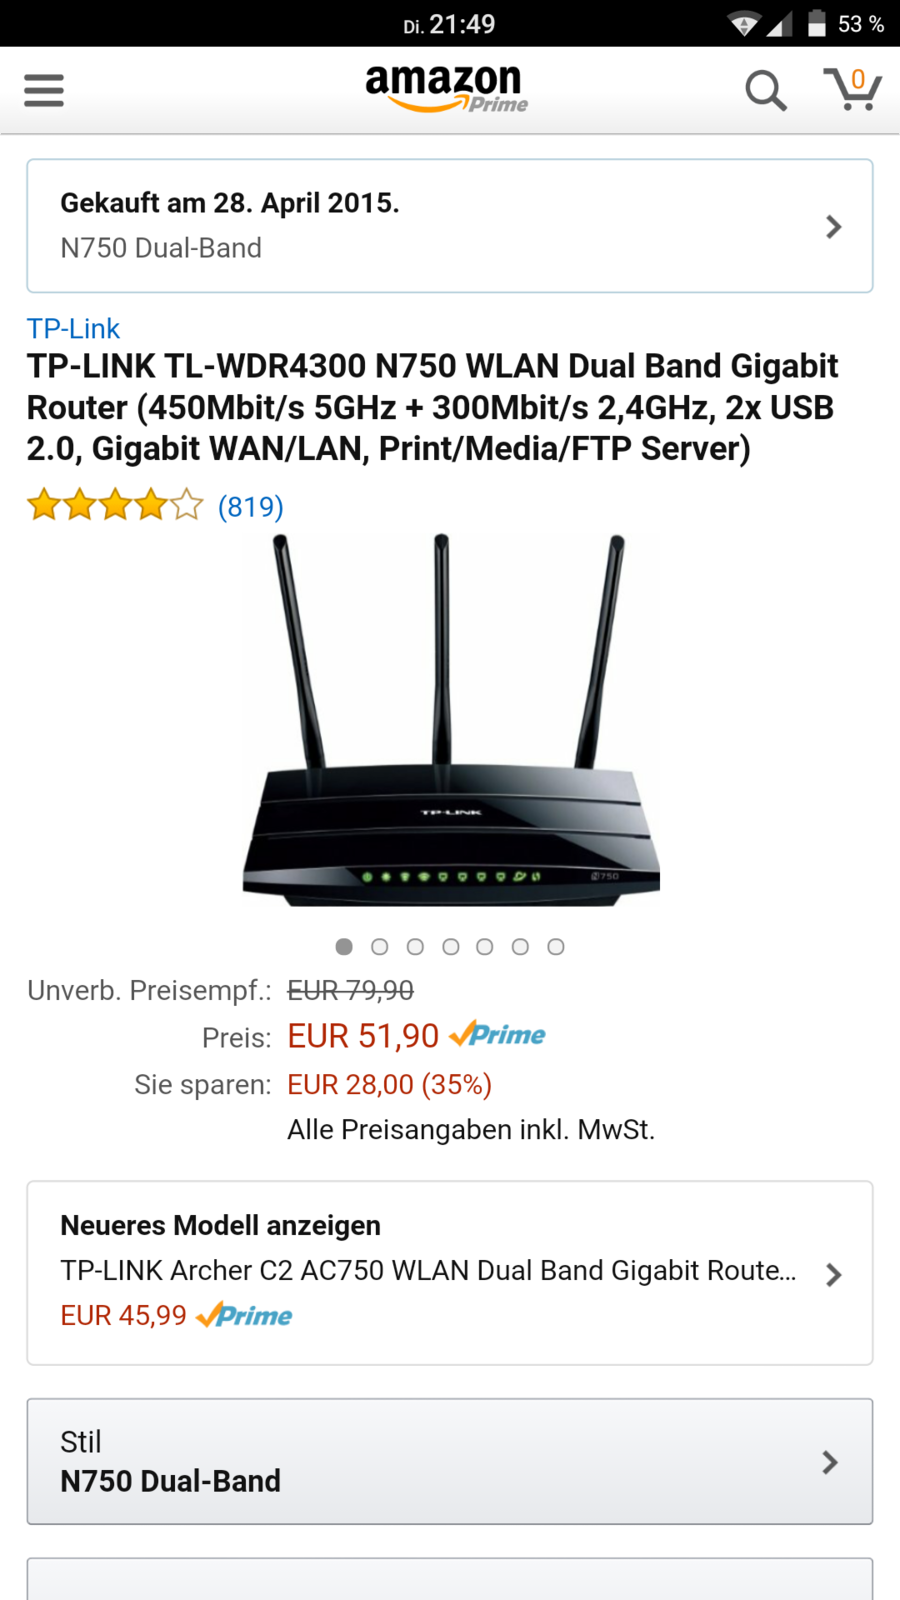Tap the Wi-Fi signal status icon
This screenshot has height=1600, width=900.
743,23
